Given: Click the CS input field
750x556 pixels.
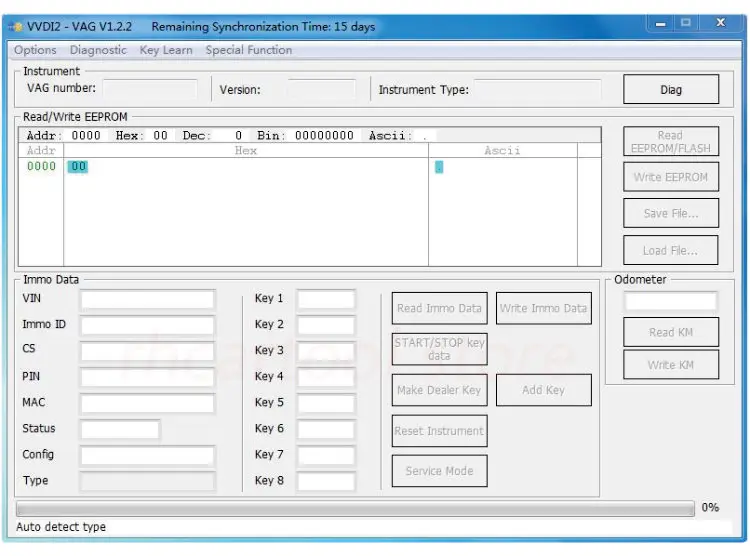Looking at the screenshot, I should point(148,351).
